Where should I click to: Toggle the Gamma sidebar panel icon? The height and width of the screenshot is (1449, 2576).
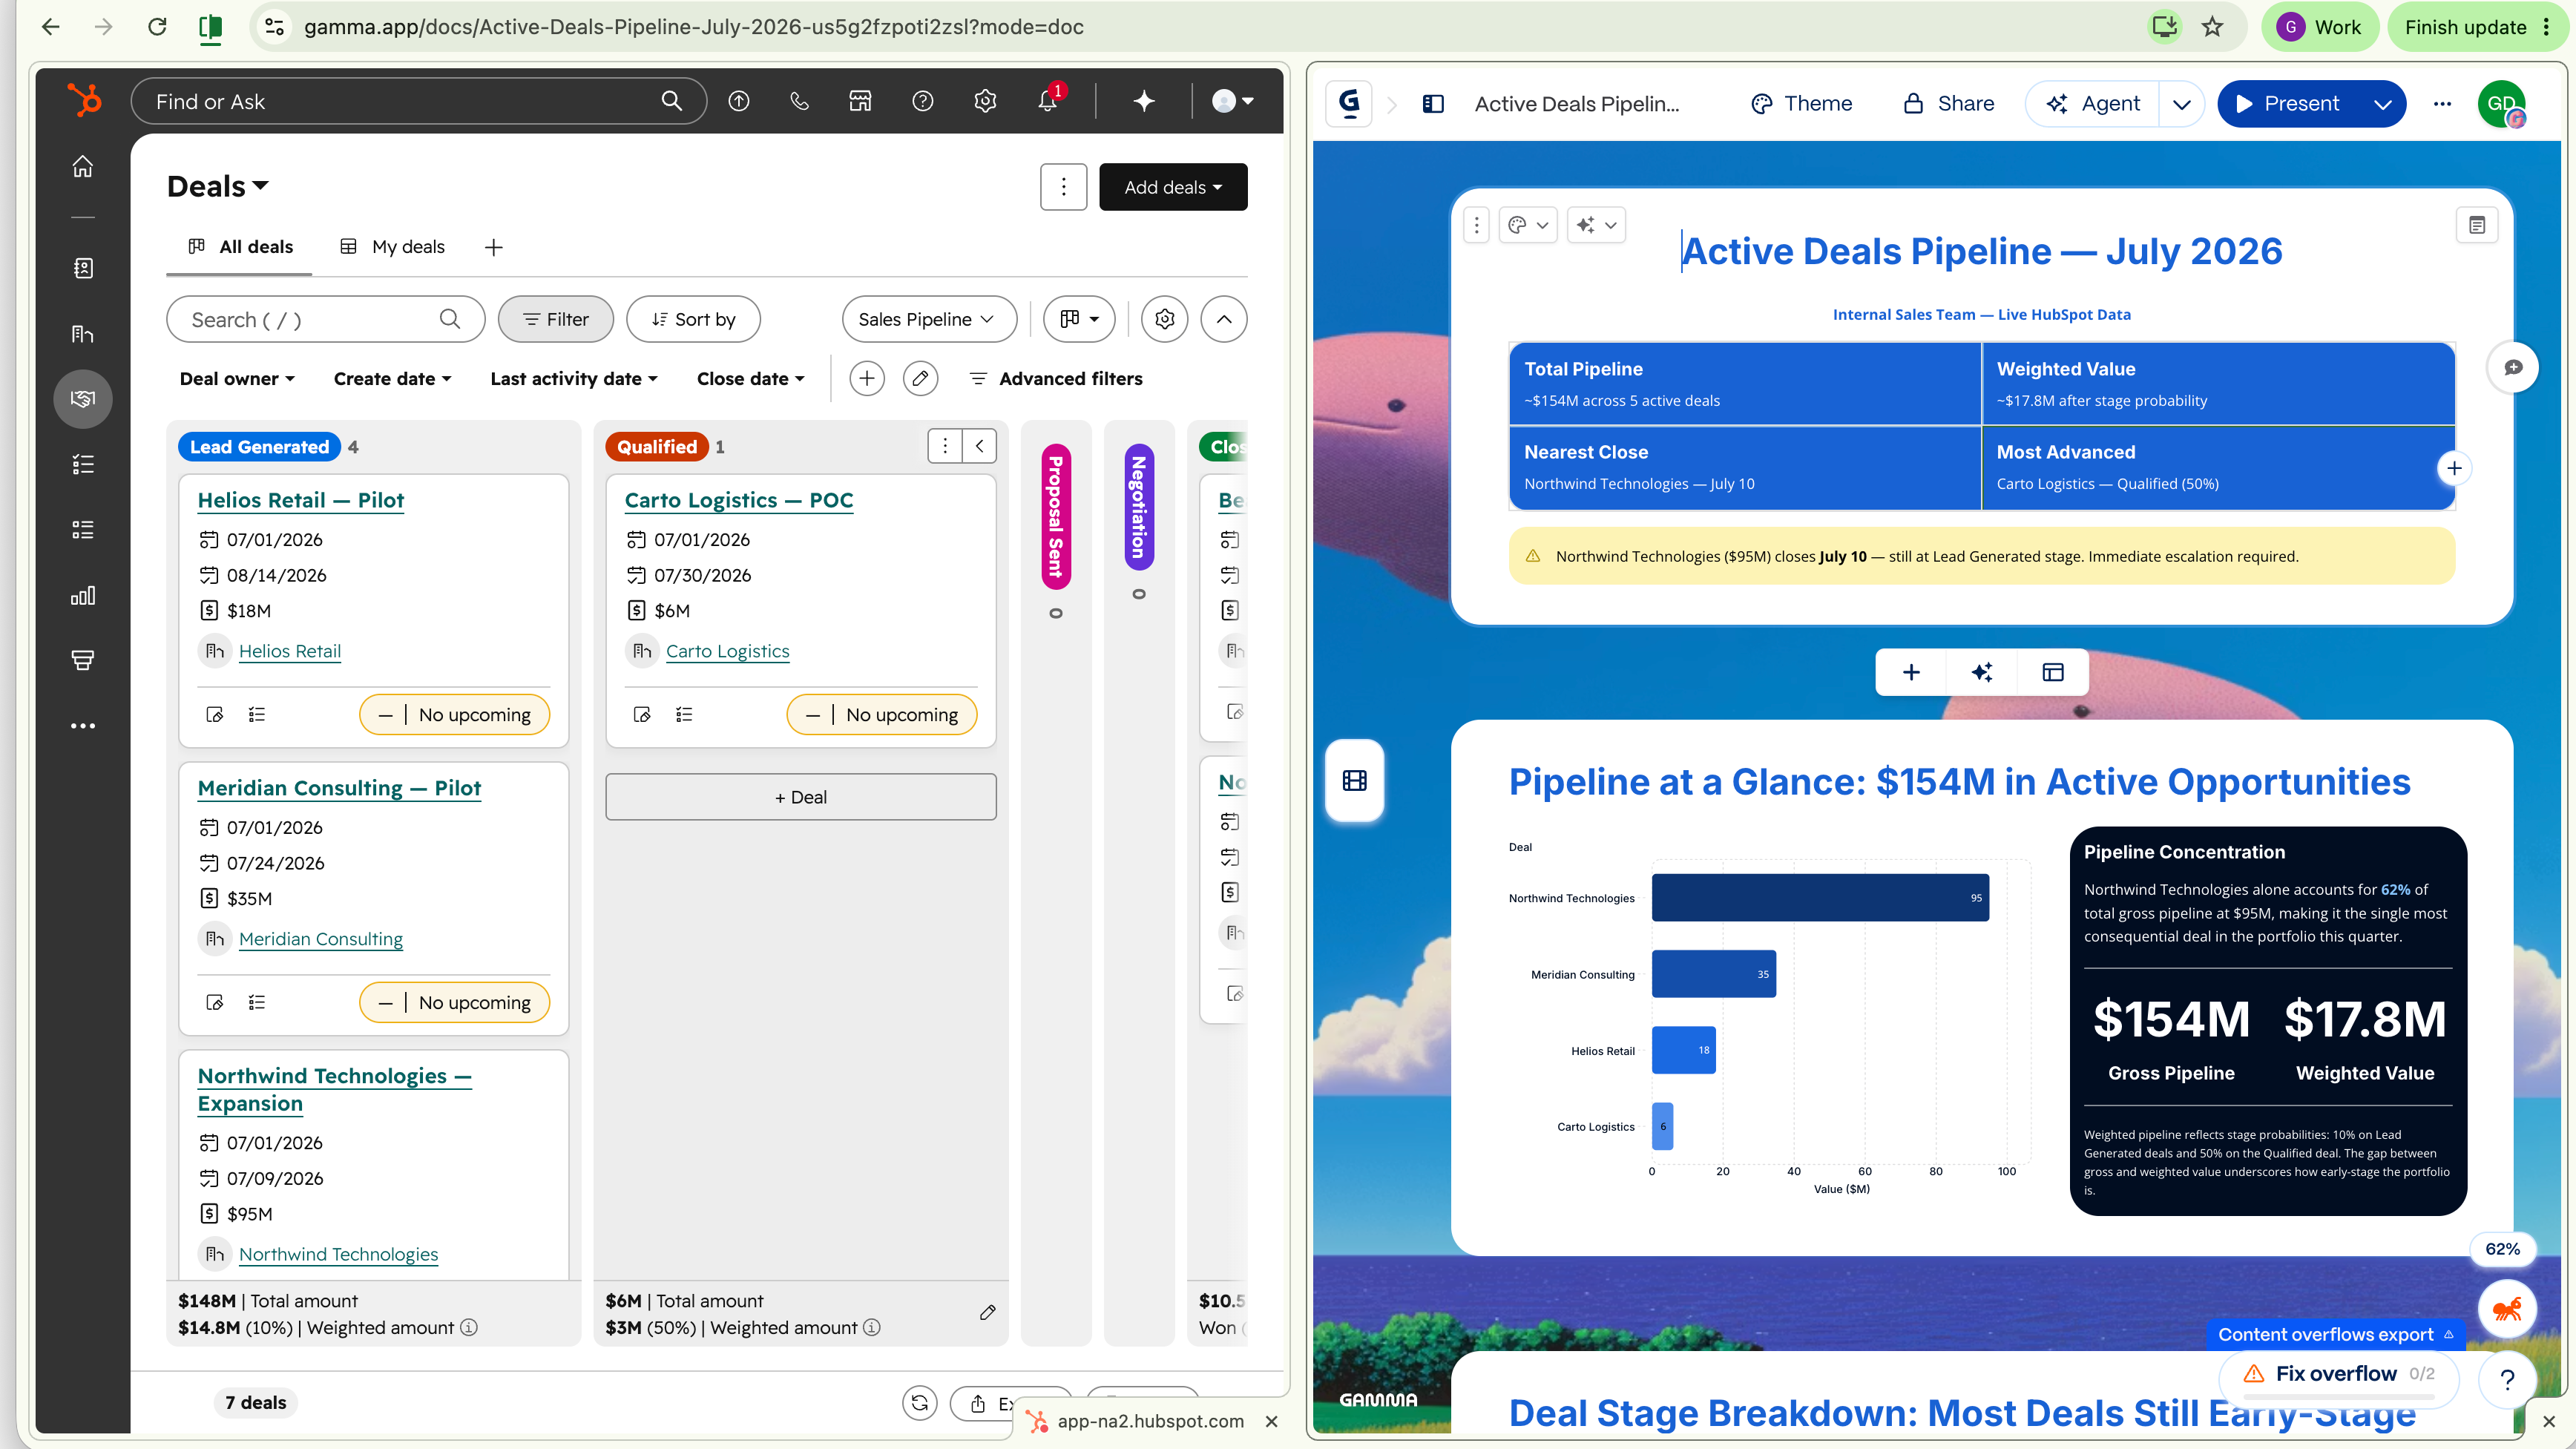[1433, 104]
